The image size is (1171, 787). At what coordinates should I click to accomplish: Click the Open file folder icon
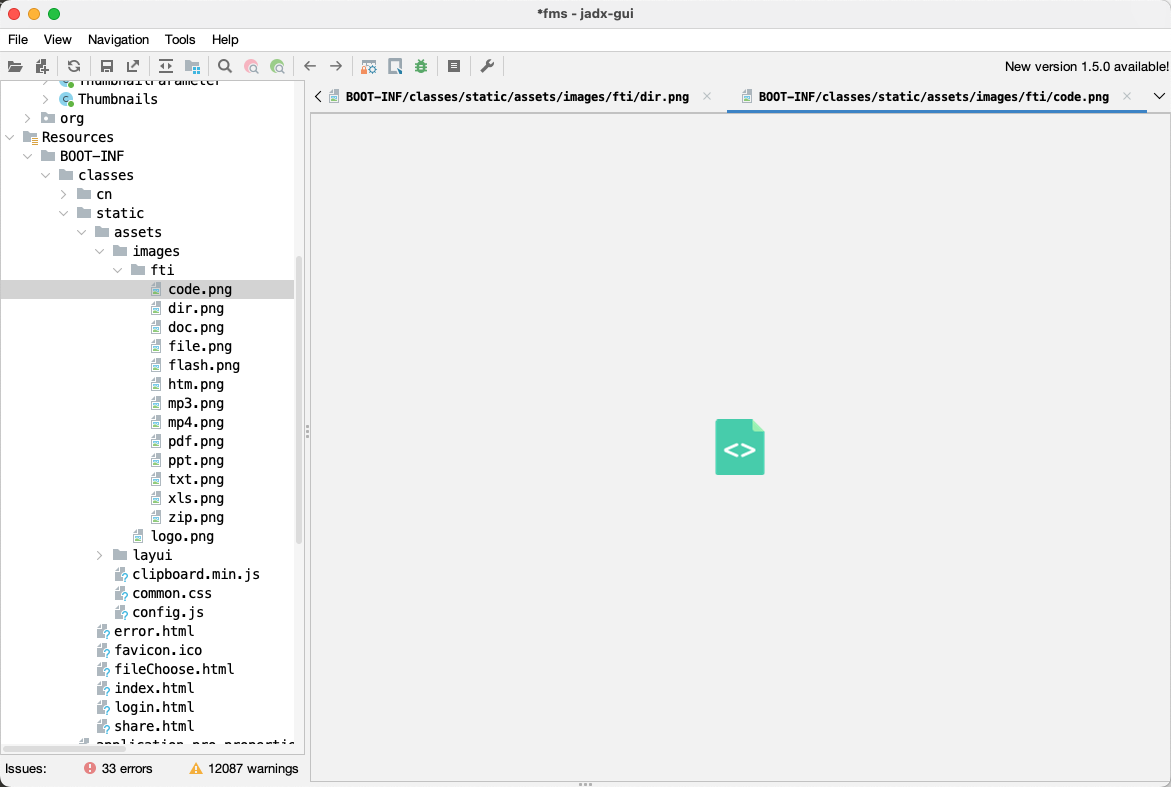(x=15, y=66)
